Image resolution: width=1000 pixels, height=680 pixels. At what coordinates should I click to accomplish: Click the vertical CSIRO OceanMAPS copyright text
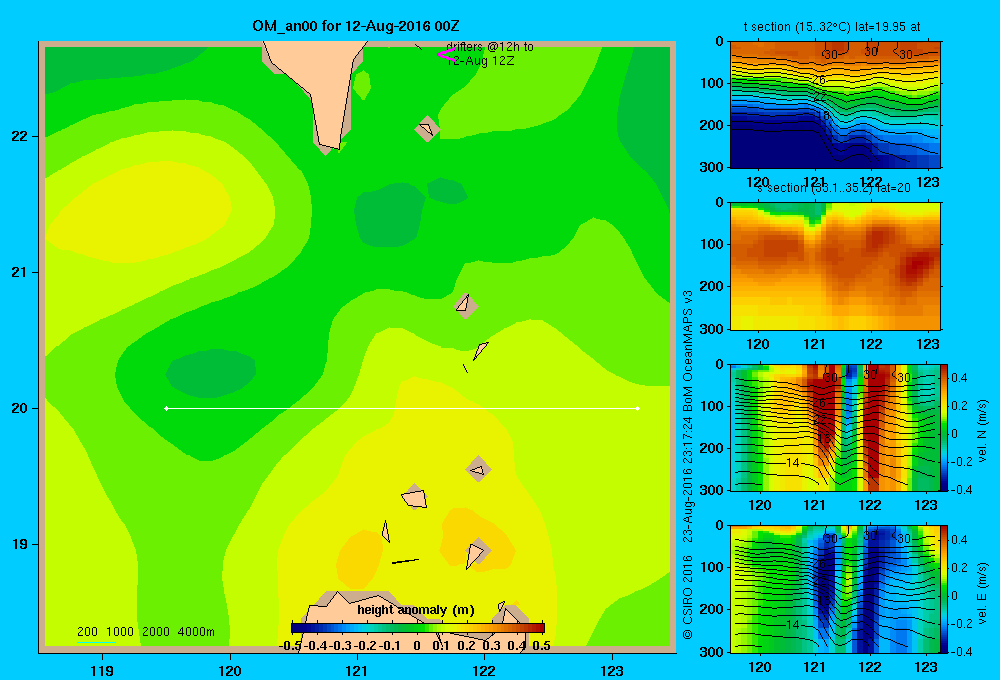(x=688, y=464)
